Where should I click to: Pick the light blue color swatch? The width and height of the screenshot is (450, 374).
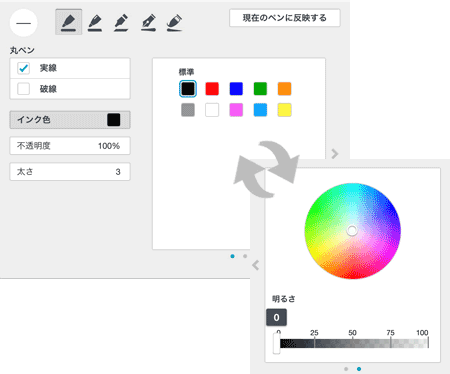coord(260,110)
